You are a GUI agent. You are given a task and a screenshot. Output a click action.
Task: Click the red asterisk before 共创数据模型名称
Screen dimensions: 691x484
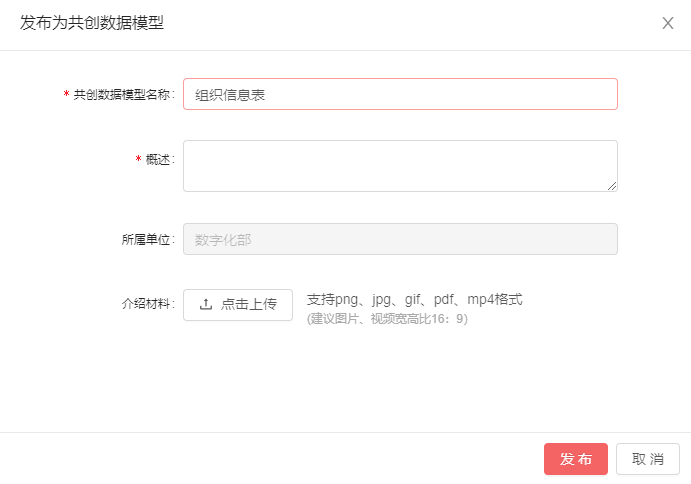[x=66, y=95]
